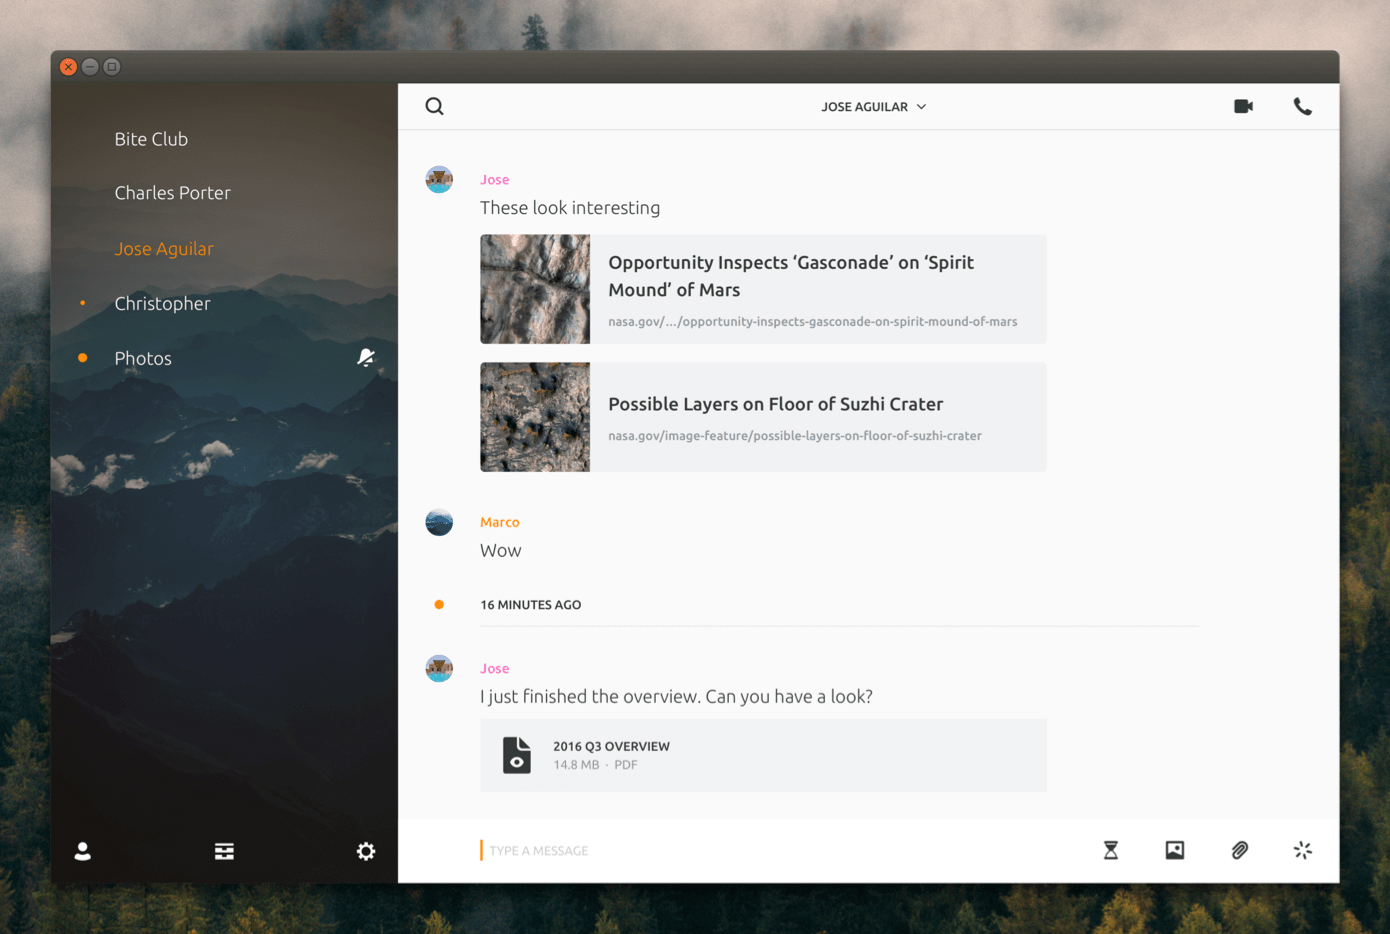
Task: Open the contacts person icon
Action: (x=83, y=851)
